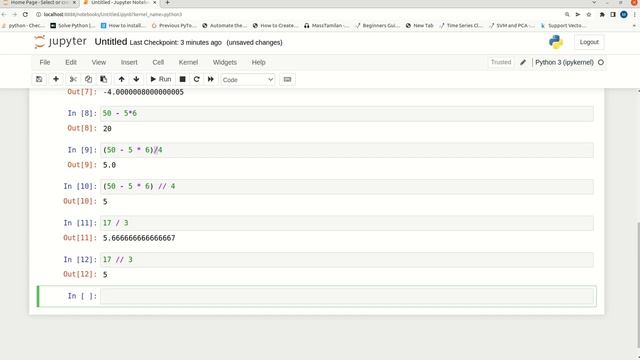Bookmark this page with star icon
Viewport: 640px width, 360px height.
click(x=589, y=14)
